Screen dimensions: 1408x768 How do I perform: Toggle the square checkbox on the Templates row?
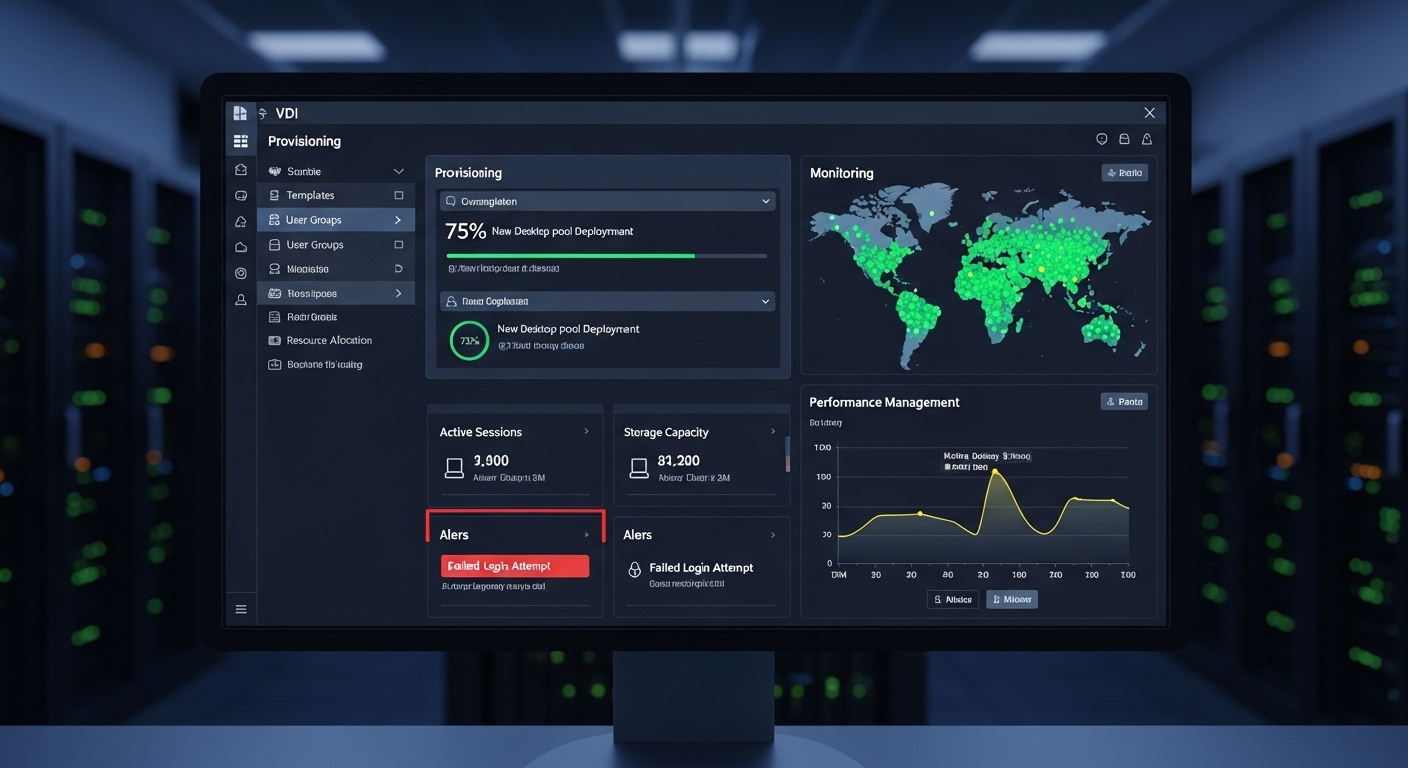398,196
